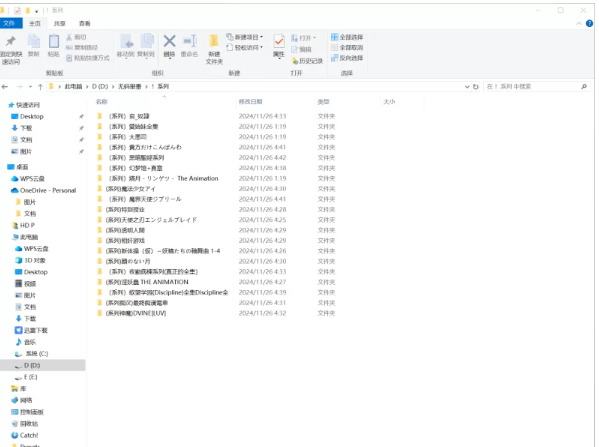Select 此电脑 in navigation pane
599x447 pixels.
[x=25, y=237]
